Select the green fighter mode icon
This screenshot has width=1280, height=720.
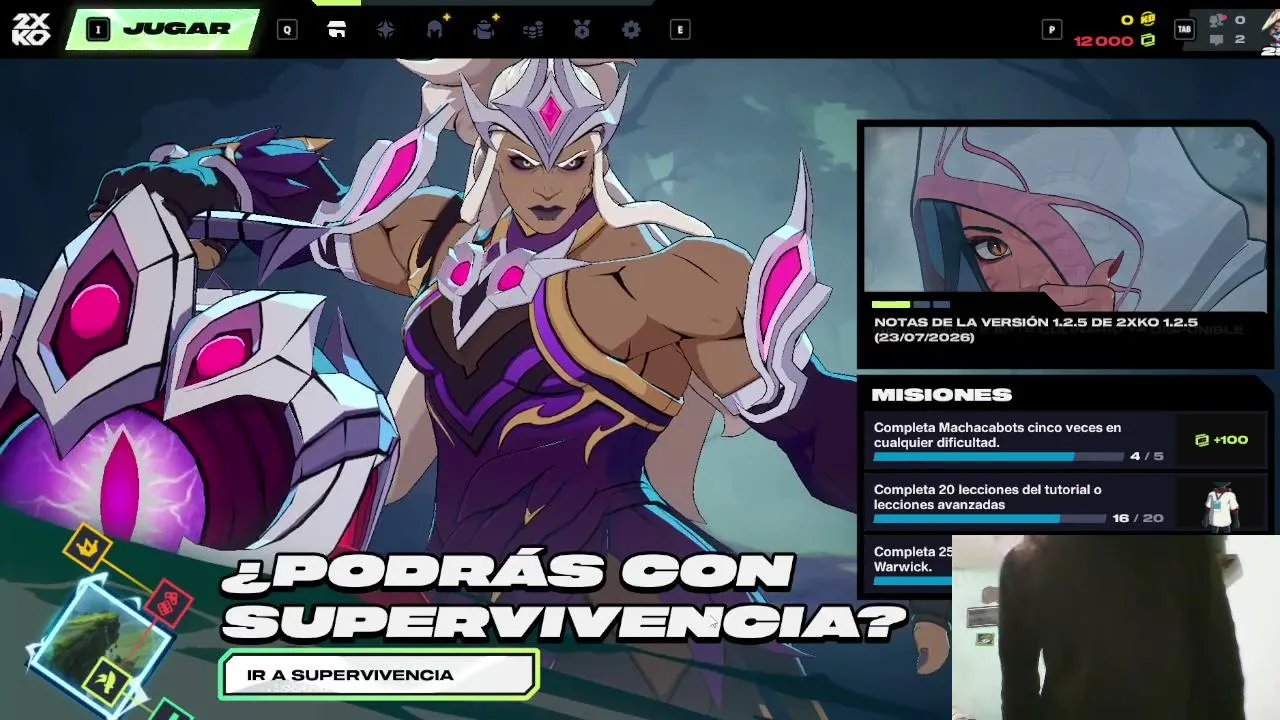point(108,681)
